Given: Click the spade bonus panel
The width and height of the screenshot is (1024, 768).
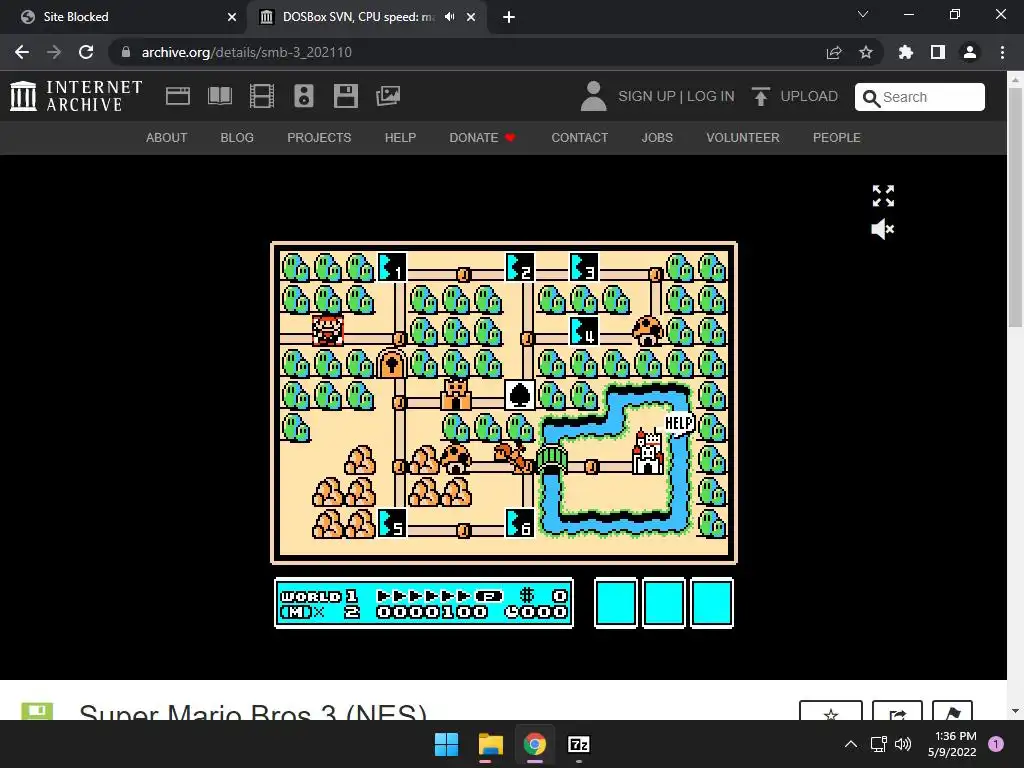Looking at the screenshot, I should (520, 395).
